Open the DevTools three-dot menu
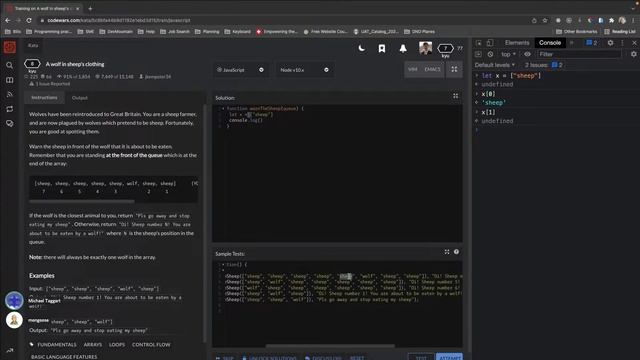Viewport: 640px width, 360px height. (x=622, y=42)
